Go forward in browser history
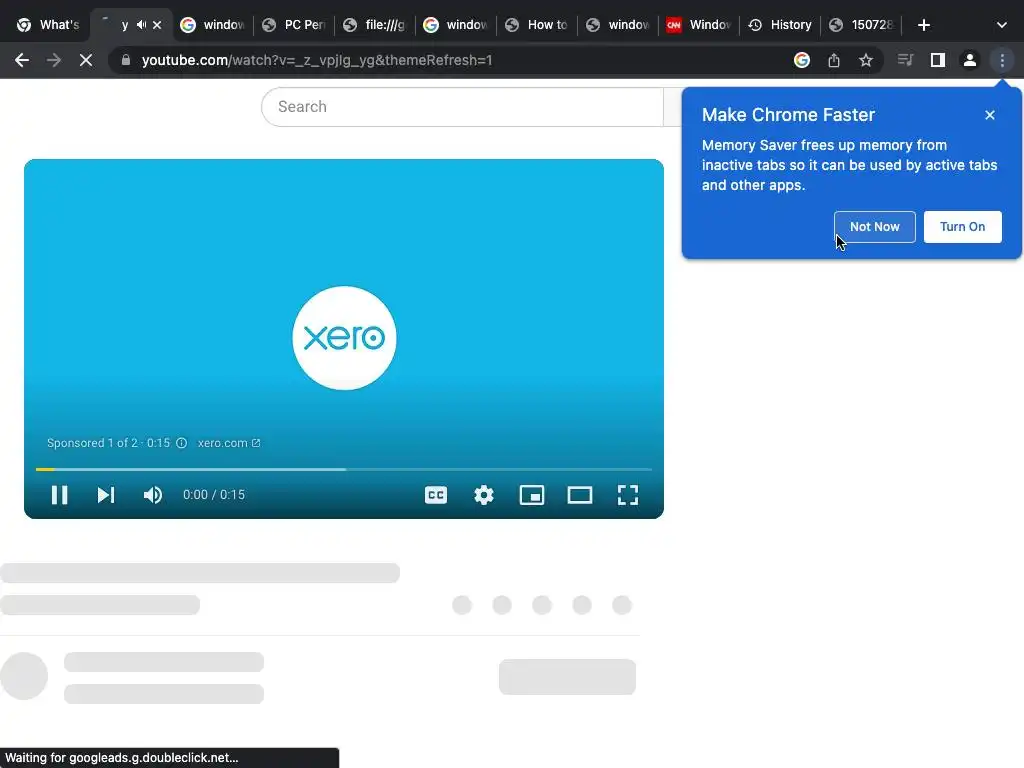 [x=54, y=60]
